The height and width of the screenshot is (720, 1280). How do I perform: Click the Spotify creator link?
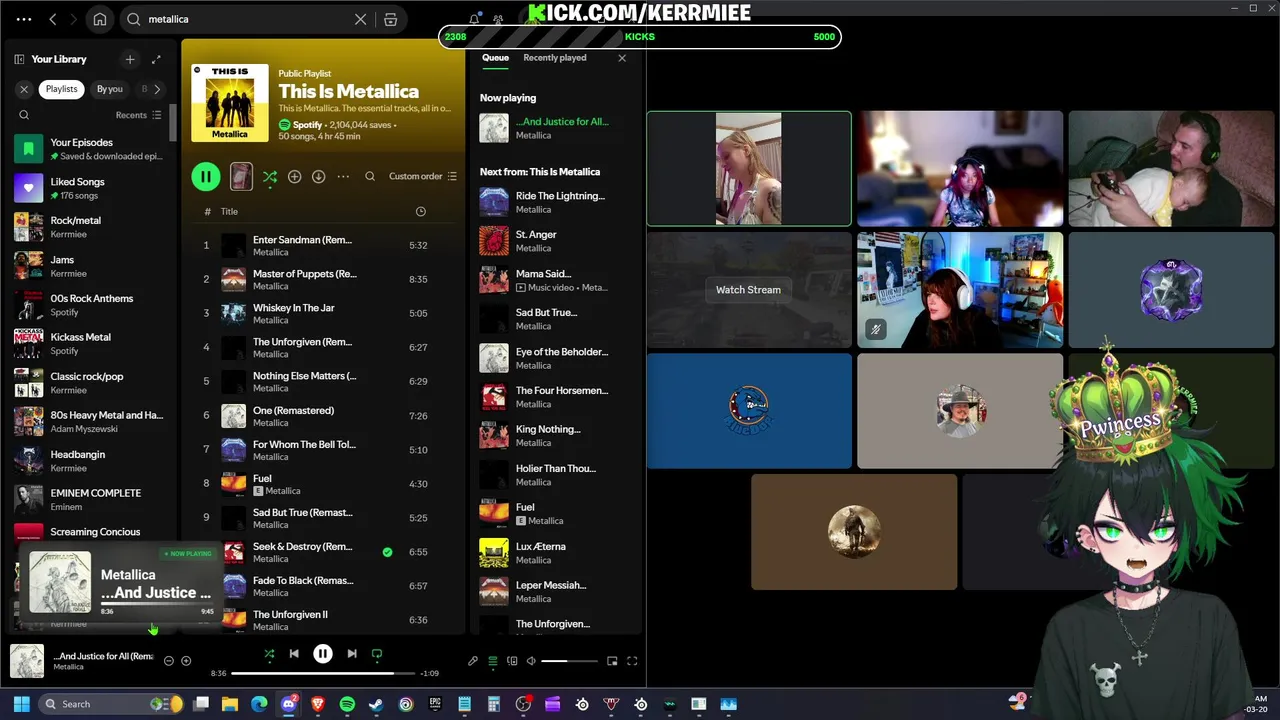click(x=308, y=125)
